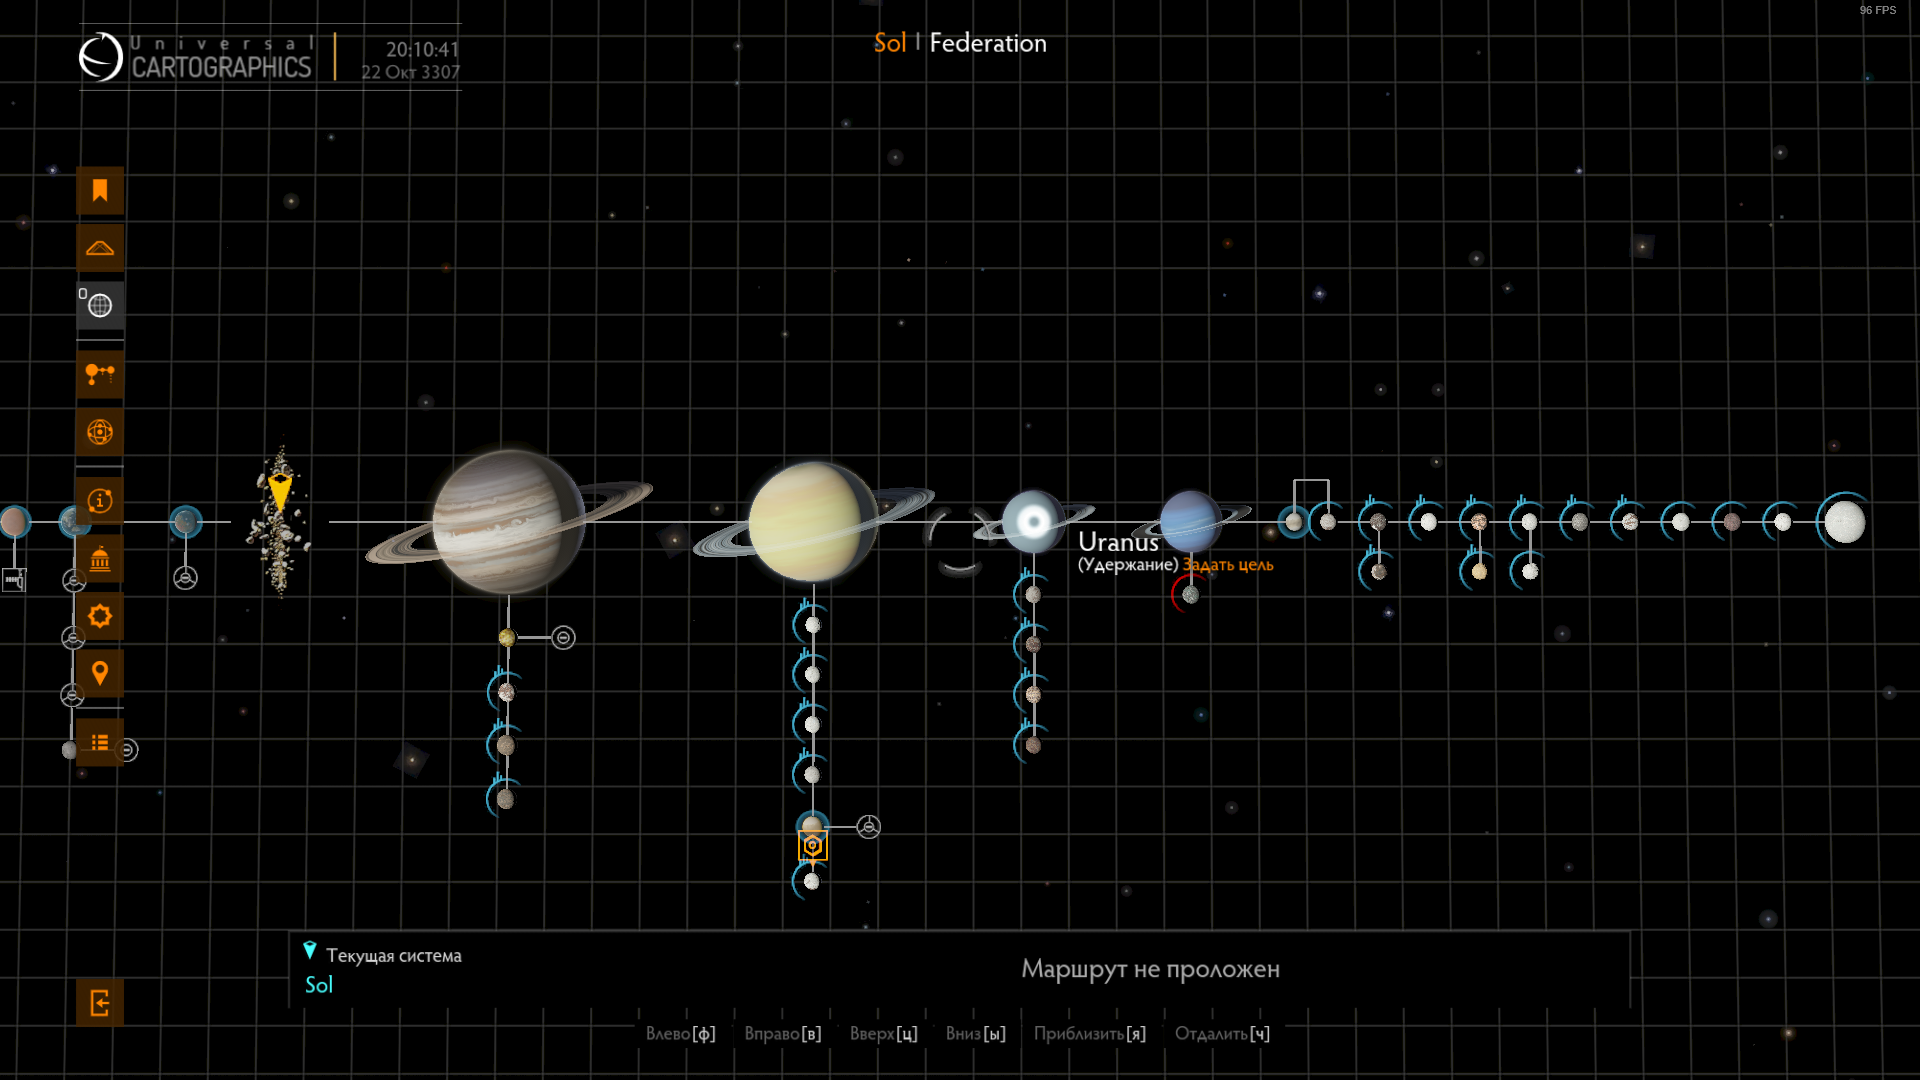Select the third moon under Saturn
The image size is (1920, 1080).
[x=813, y=725]
